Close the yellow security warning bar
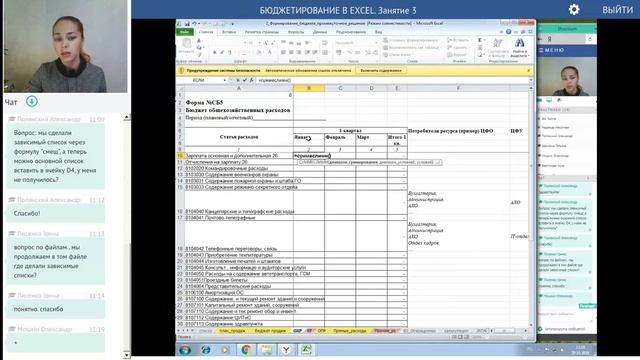The image size is (640, 360). pyautogui.click(x=529, y=71)
